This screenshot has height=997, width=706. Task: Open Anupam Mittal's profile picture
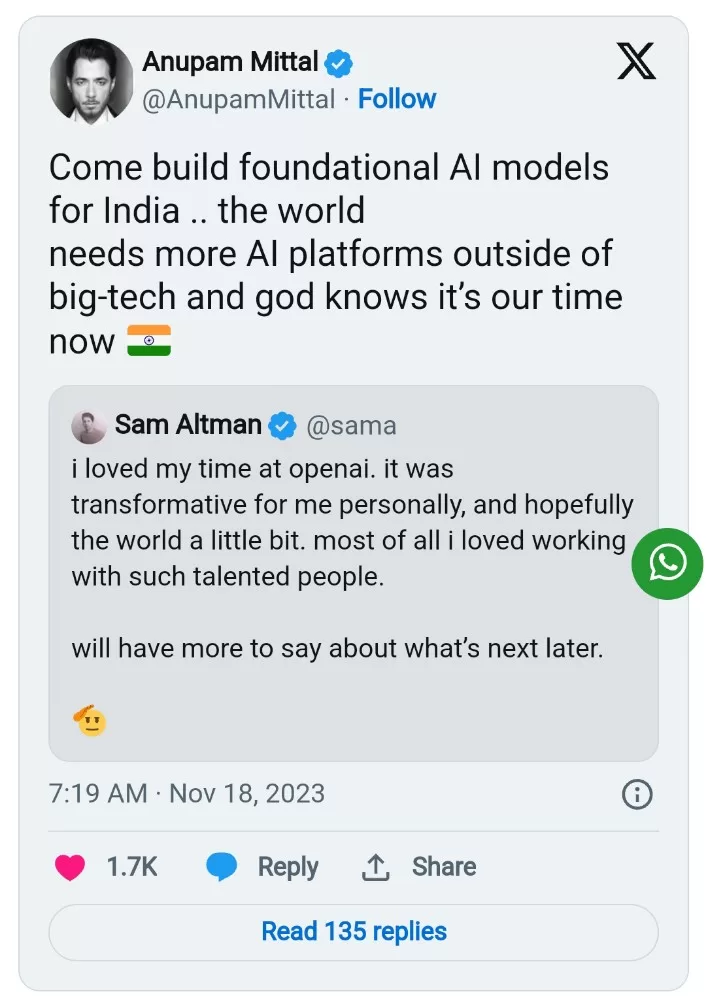(x=91, y=81)
